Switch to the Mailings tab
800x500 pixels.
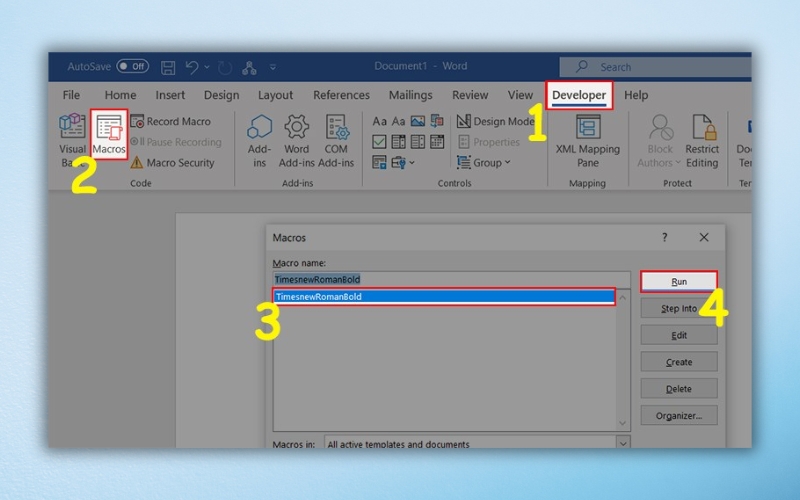(x=411, y=95)
